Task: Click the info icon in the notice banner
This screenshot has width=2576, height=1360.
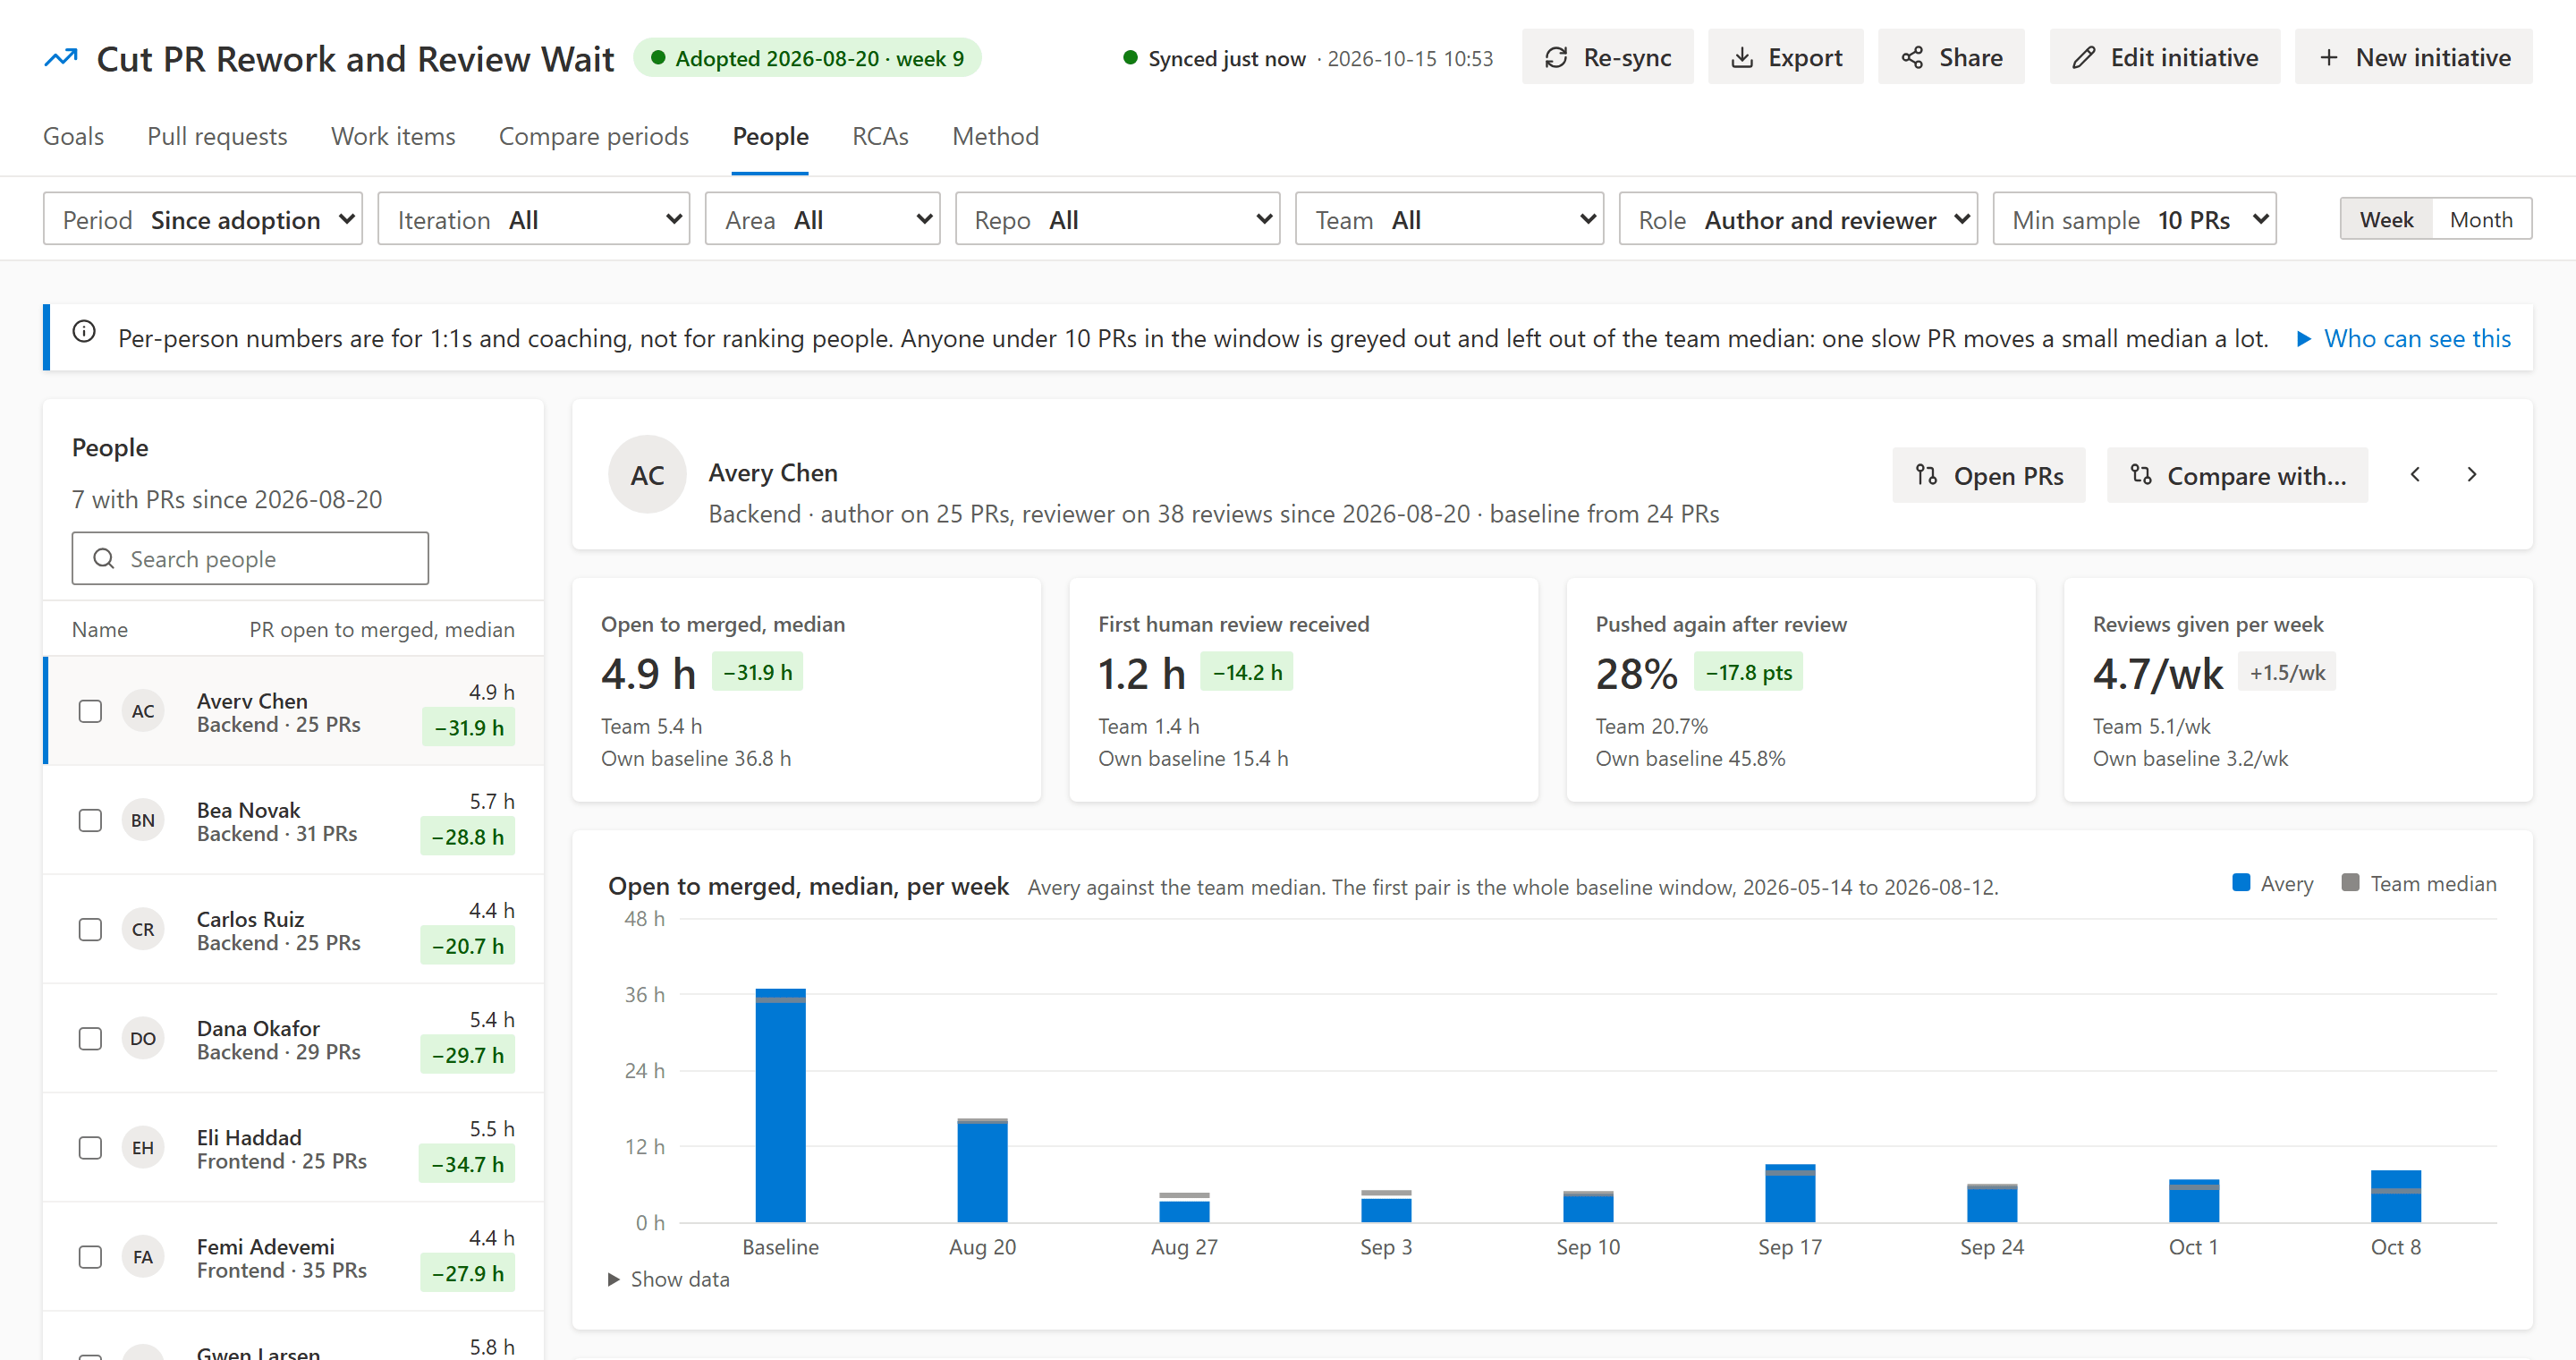Action: (84, 332)
